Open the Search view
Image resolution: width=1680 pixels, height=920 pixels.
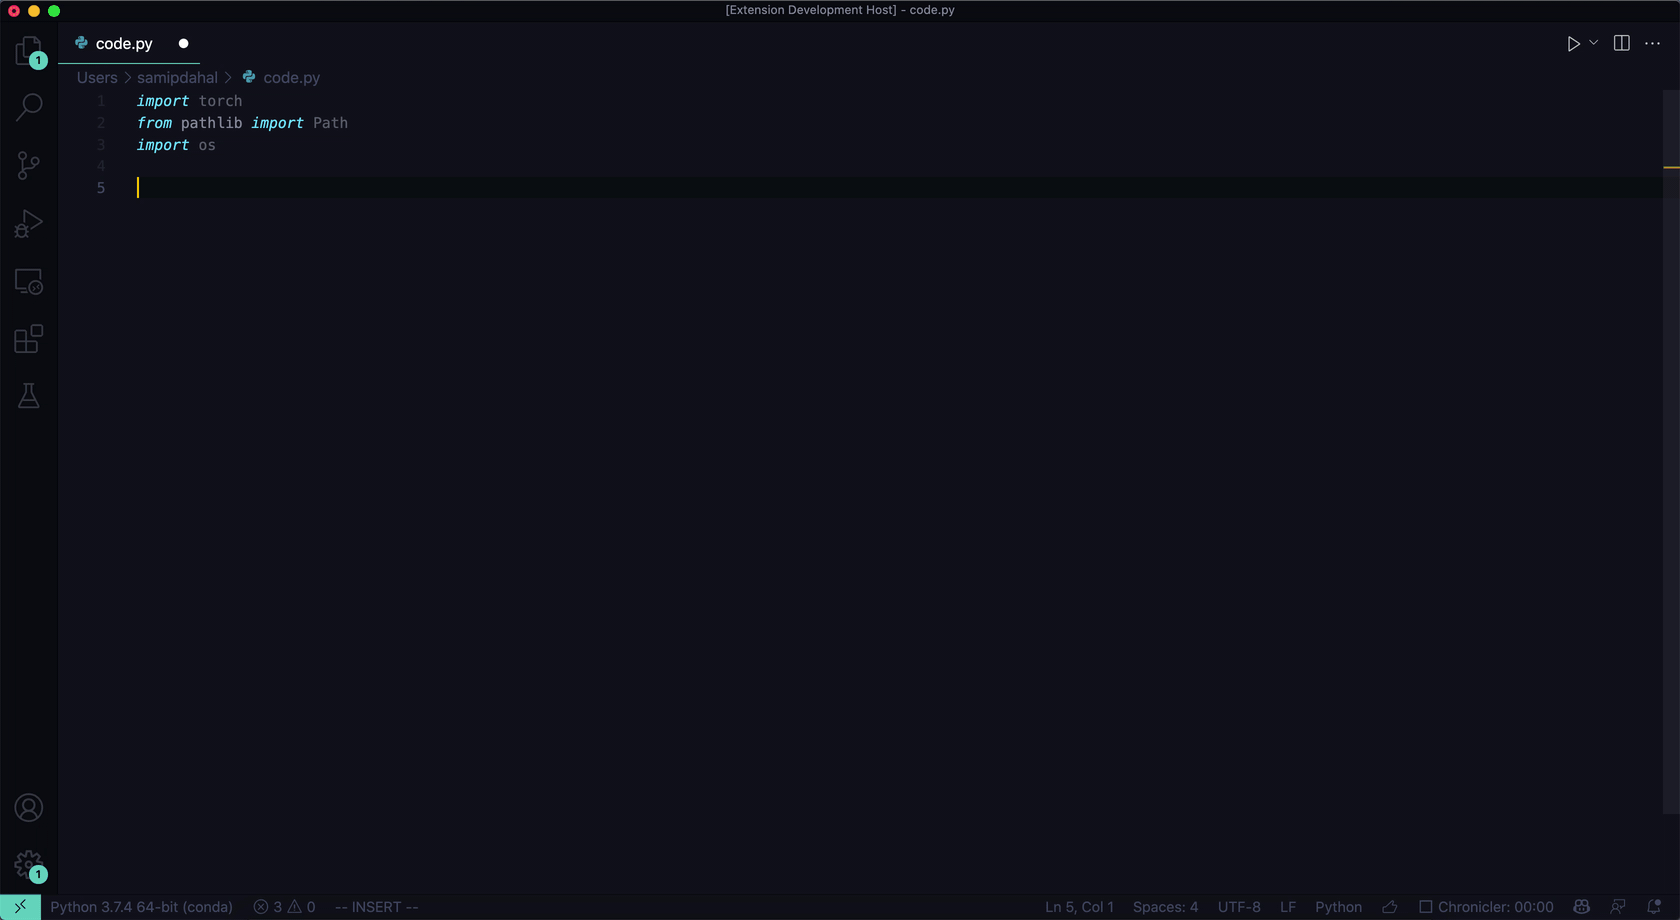[x=29, y=107]
